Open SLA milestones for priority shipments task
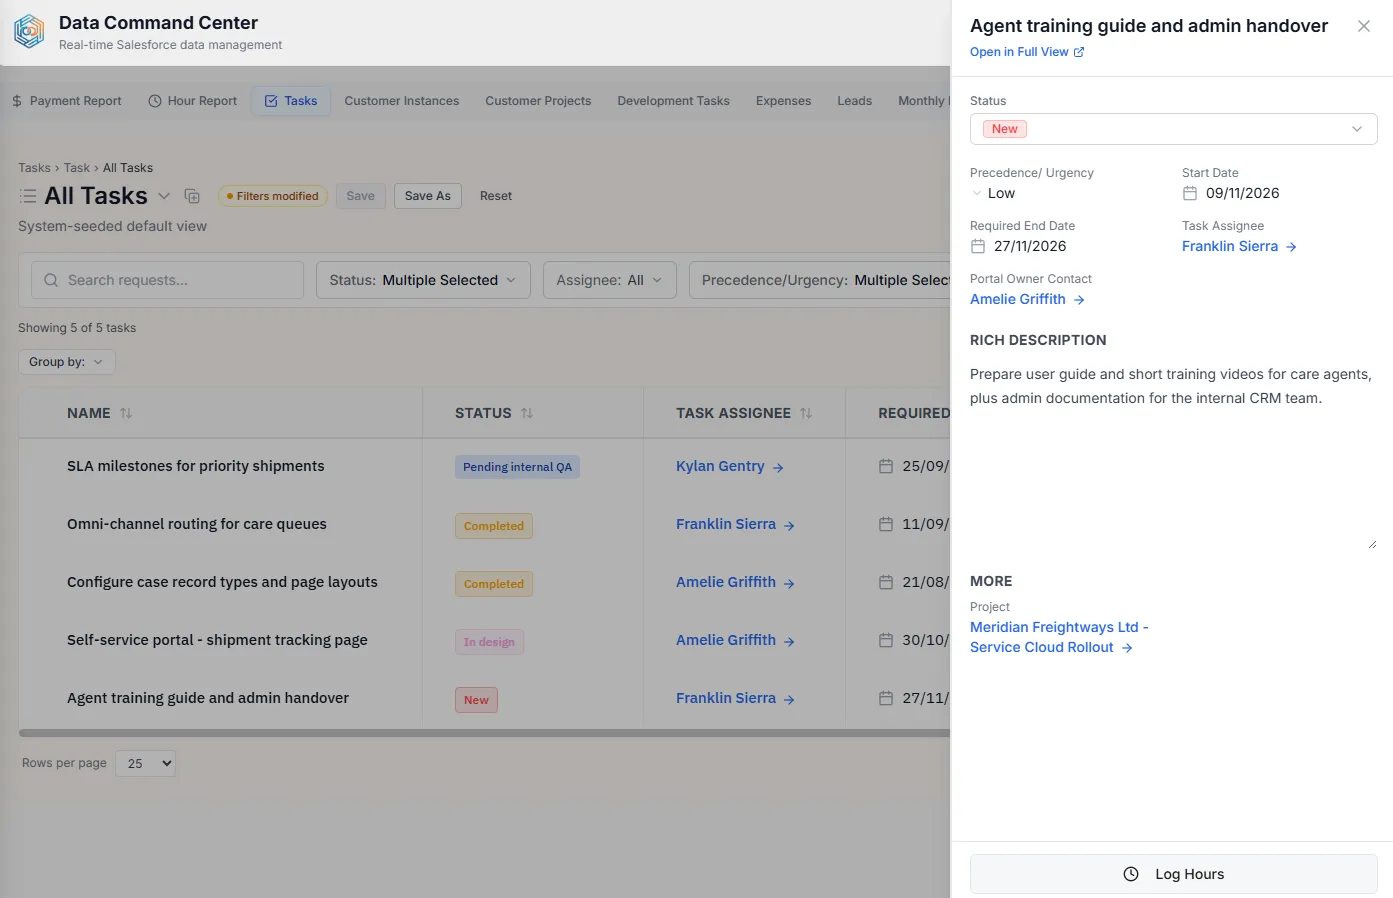 pyautogui.click(x=196, y=466)
